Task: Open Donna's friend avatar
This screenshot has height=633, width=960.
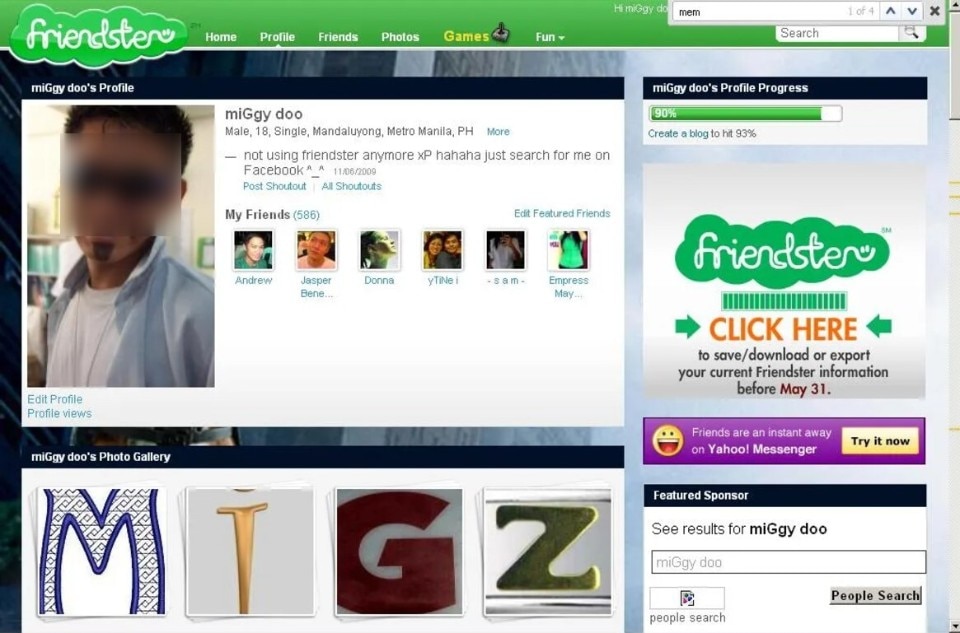Action: pos(379,250)
